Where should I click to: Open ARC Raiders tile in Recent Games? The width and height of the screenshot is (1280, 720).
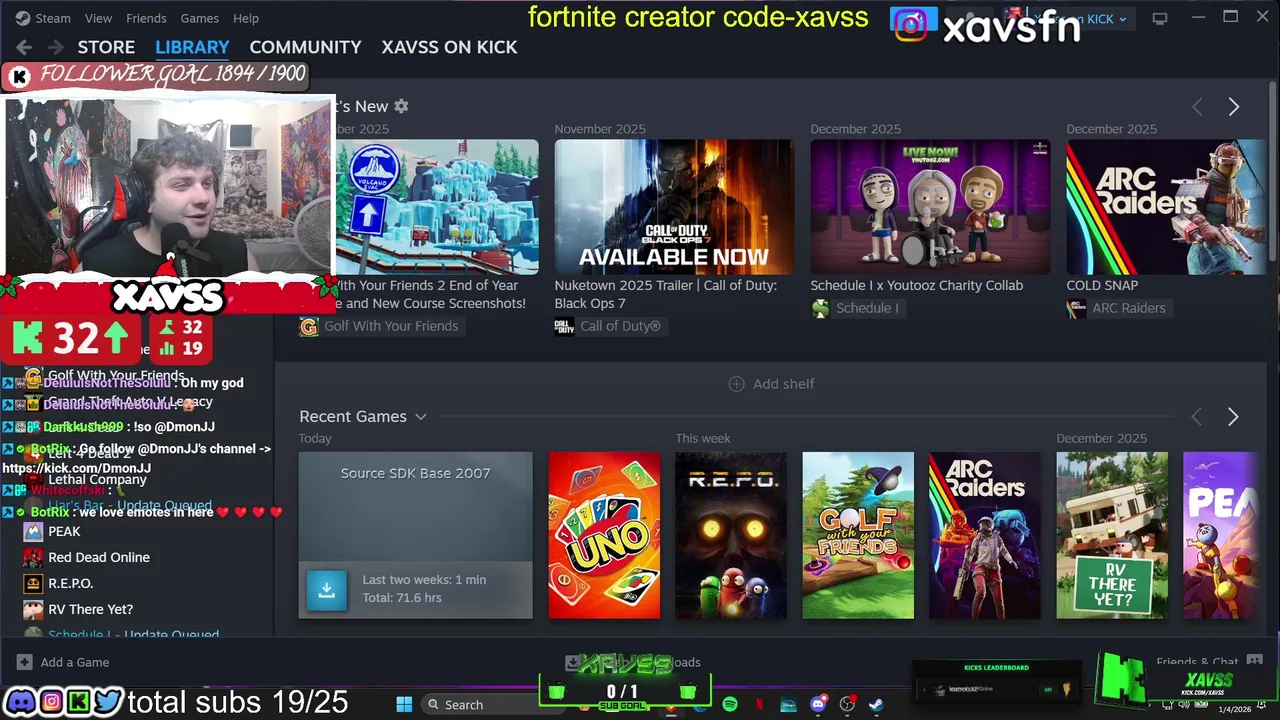coord(984,535)
